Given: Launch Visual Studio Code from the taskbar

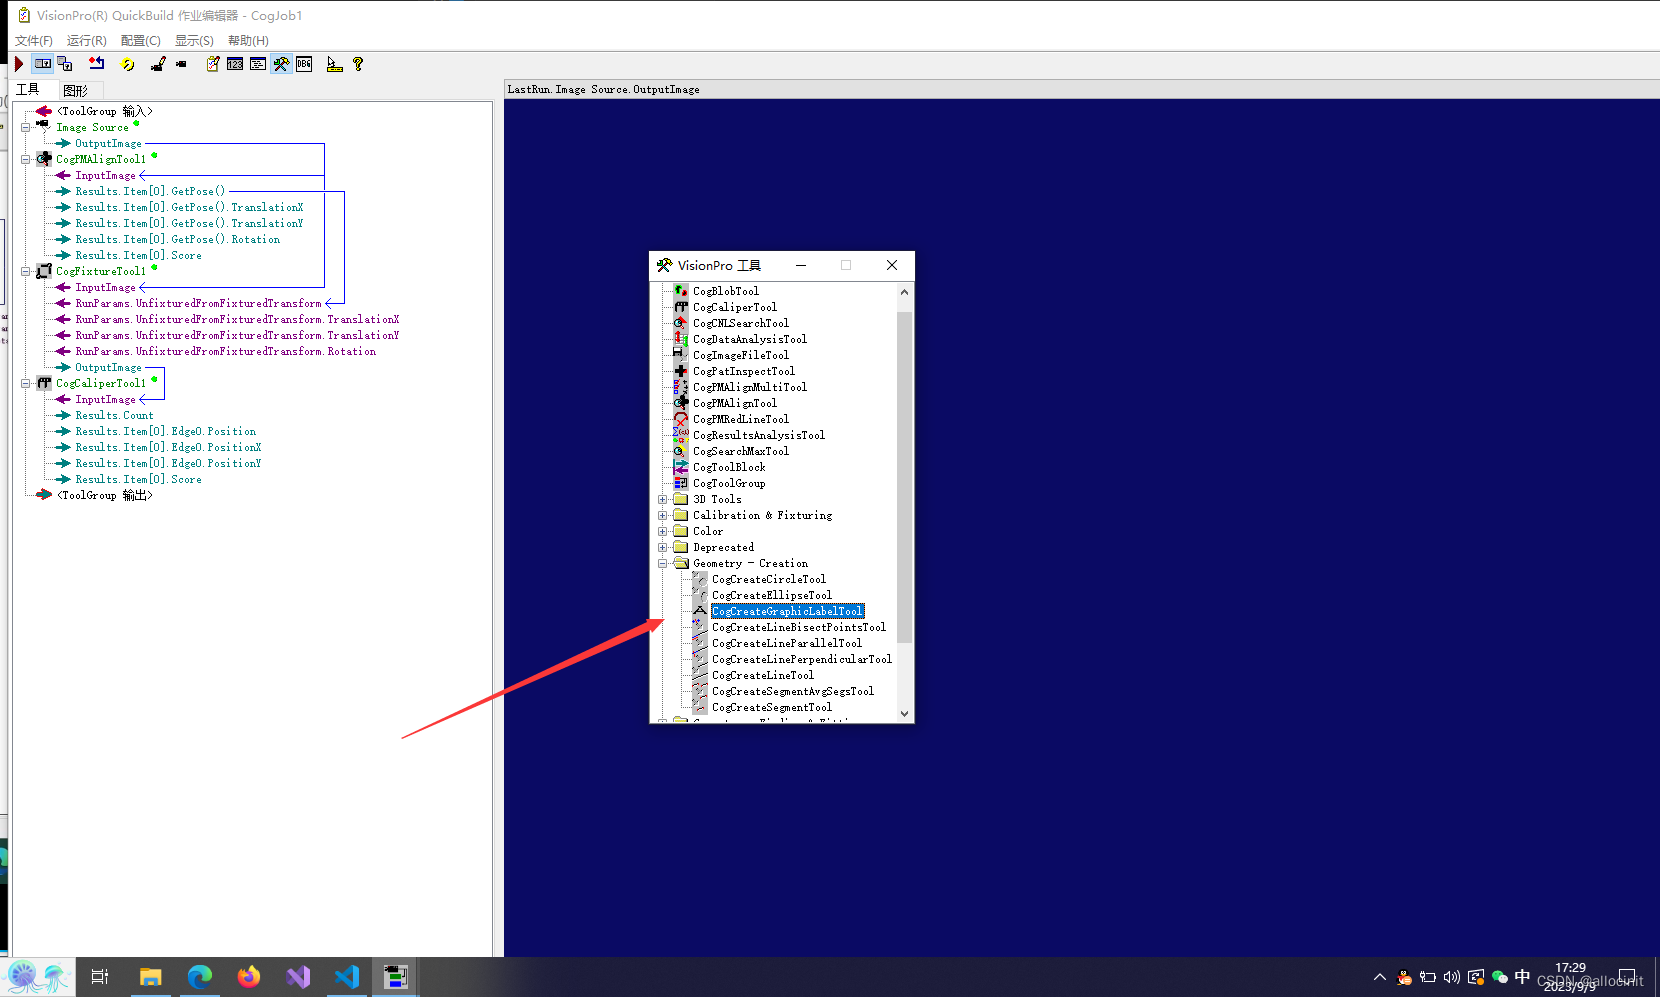Looking at the screenshot, I should click(x=347, y=977).
